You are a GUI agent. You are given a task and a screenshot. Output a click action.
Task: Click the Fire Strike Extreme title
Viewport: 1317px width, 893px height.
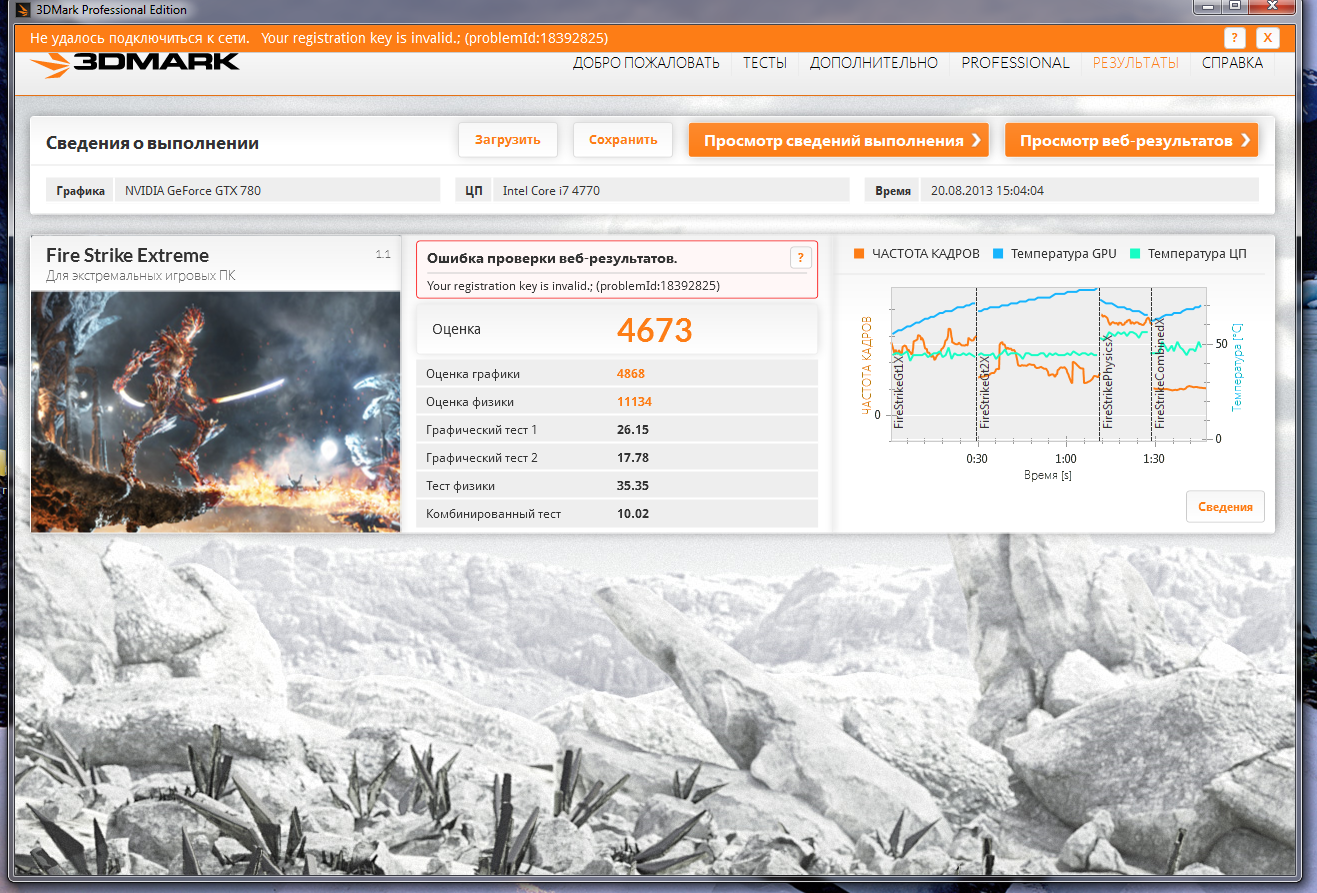[128, 255]
